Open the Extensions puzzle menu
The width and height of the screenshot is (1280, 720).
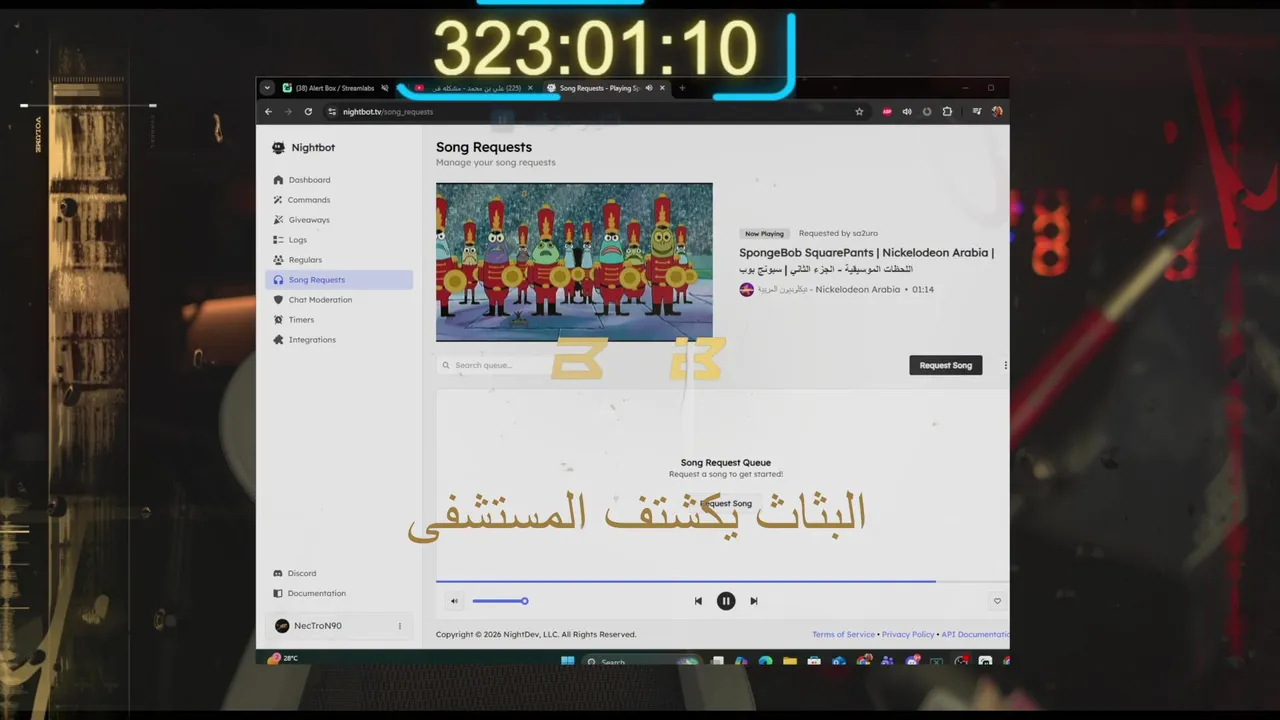click(x=947, y=112)
